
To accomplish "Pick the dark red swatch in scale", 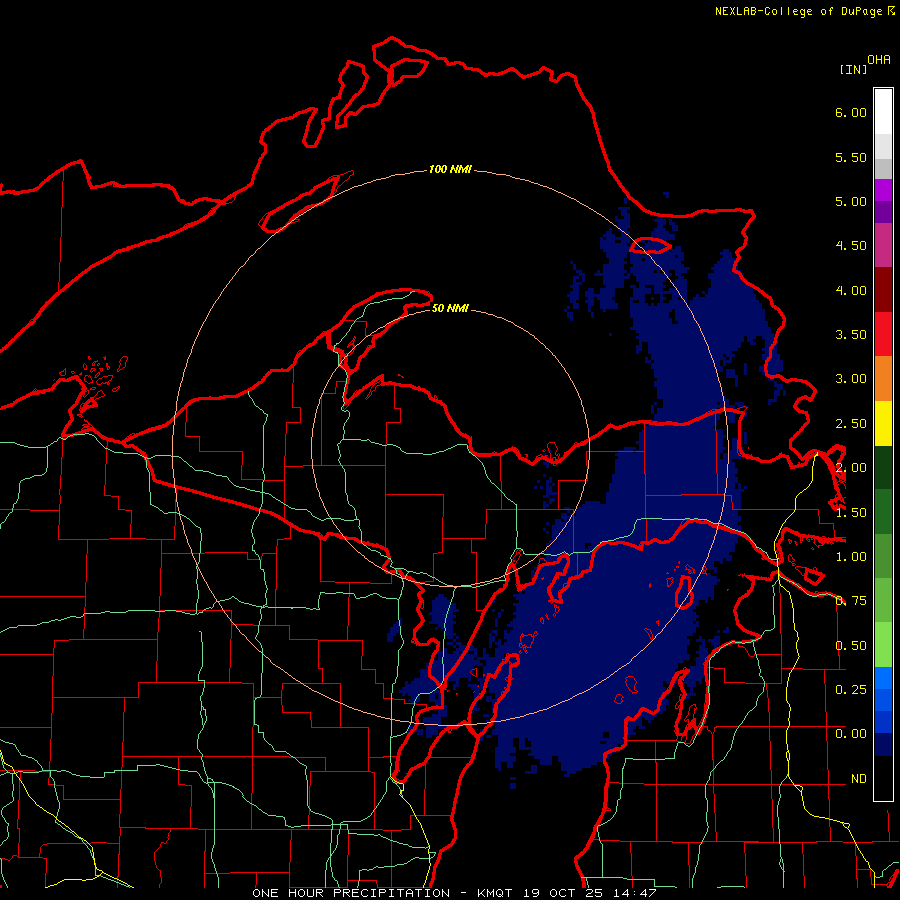I will tap(883, 290).
